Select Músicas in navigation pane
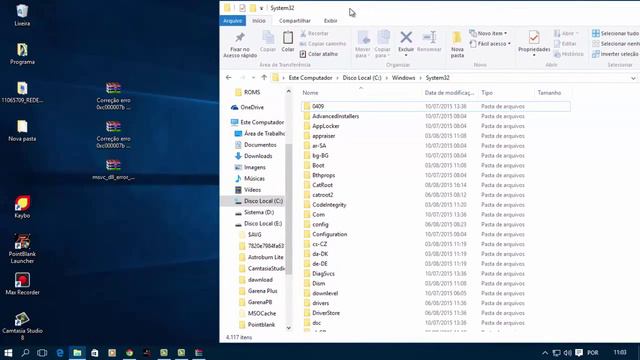 [250, 178]
